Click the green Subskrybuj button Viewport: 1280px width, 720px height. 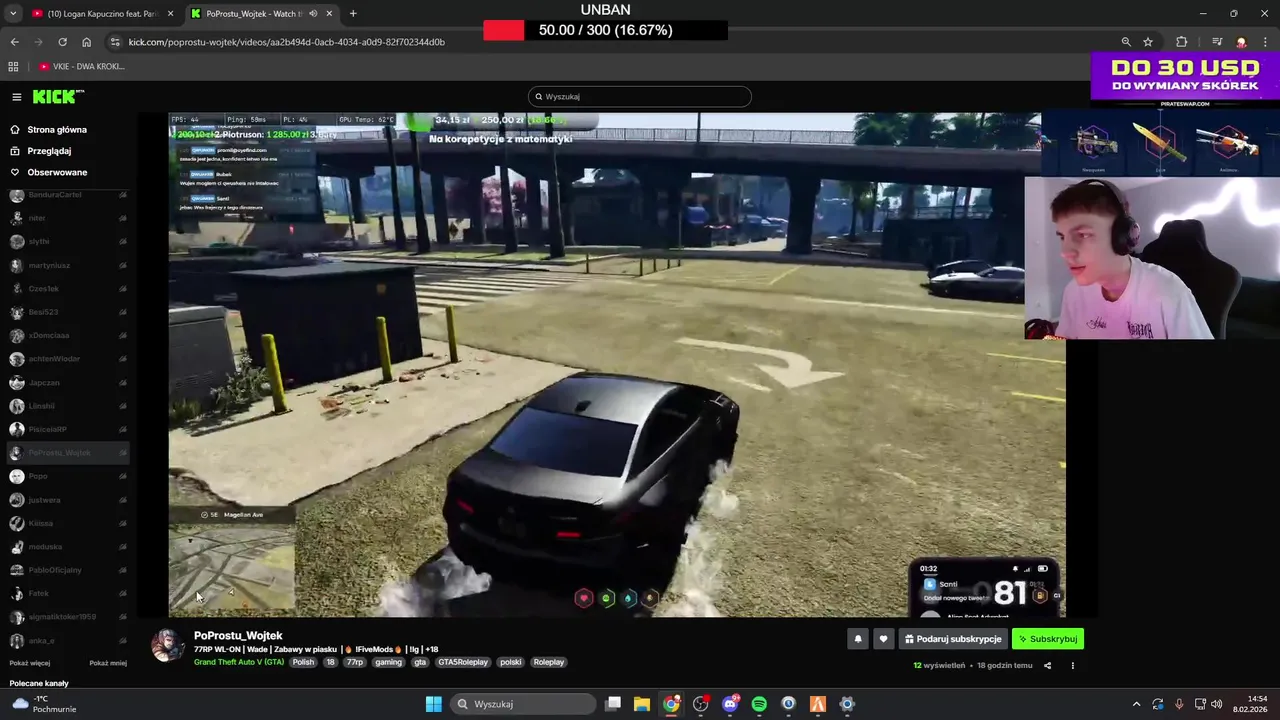click(1048, 639)
